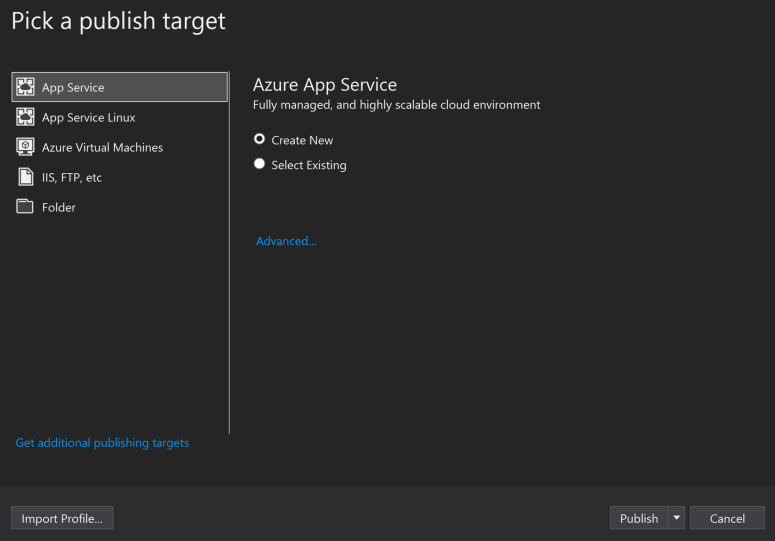Choose the Select Existing radio button
Viewport: 775px width, 541px height.
click(259, 164)
